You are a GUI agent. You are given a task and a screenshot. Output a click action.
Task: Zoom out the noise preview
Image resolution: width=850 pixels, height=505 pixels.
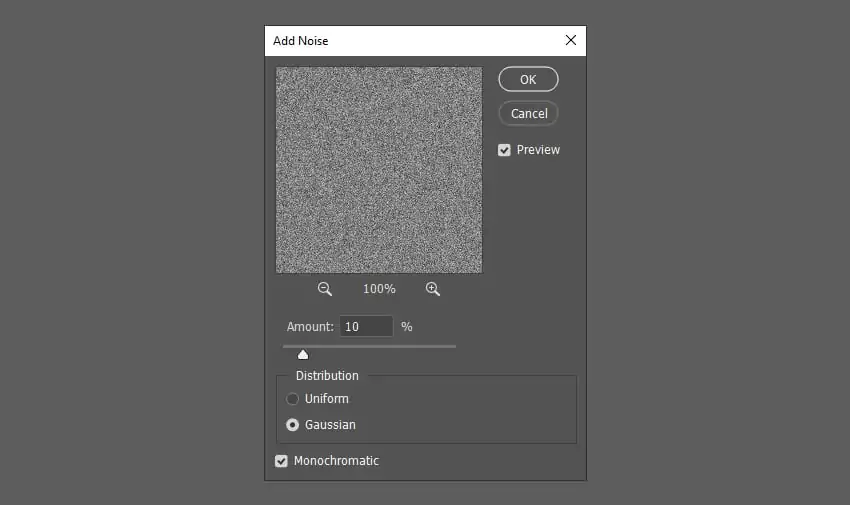(325, 289)
